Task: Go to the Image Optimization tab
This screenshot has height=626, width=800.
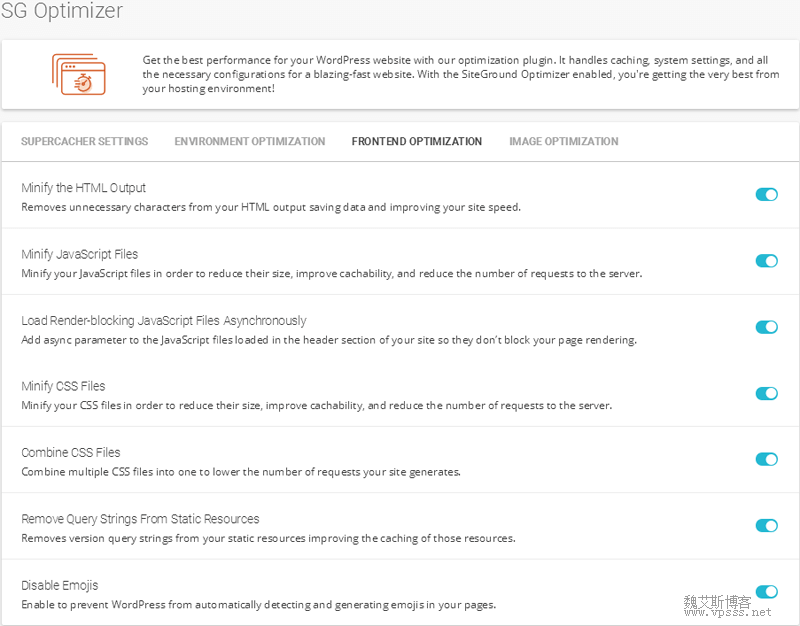Action: tap(564, 141)
